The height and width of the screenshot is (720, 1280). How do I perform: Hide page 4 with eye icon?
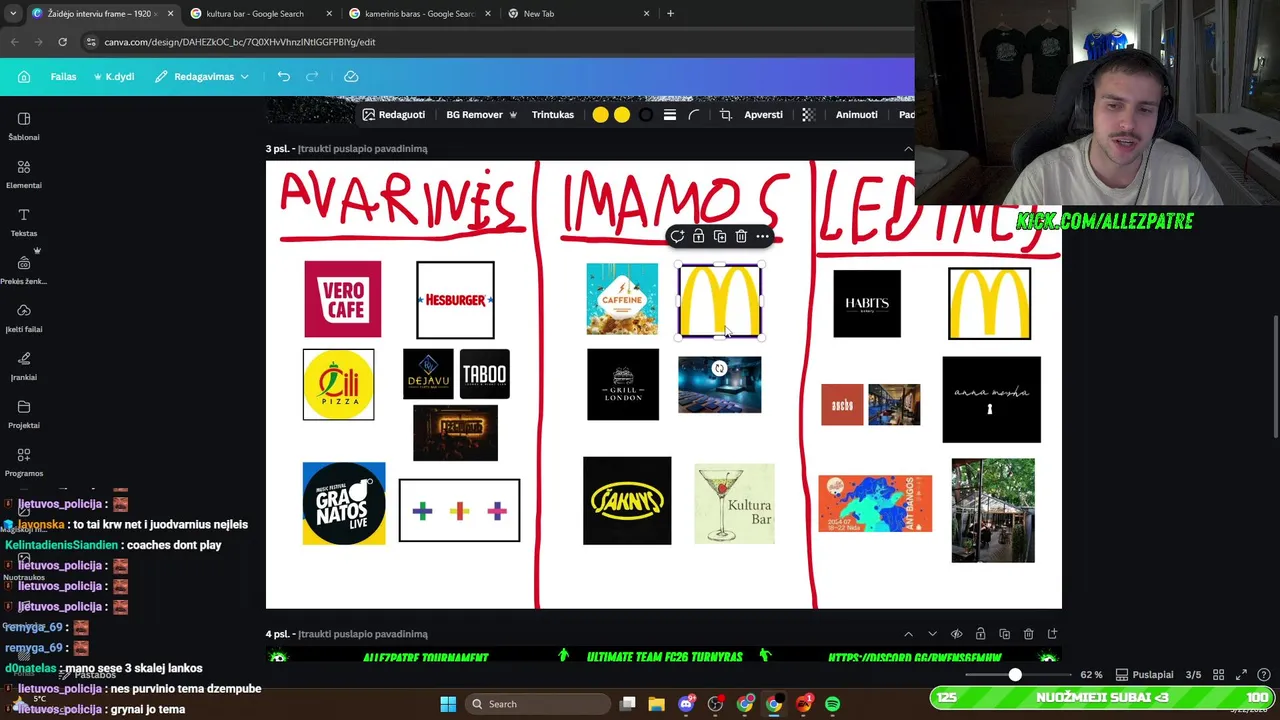(x=956, y=634)
